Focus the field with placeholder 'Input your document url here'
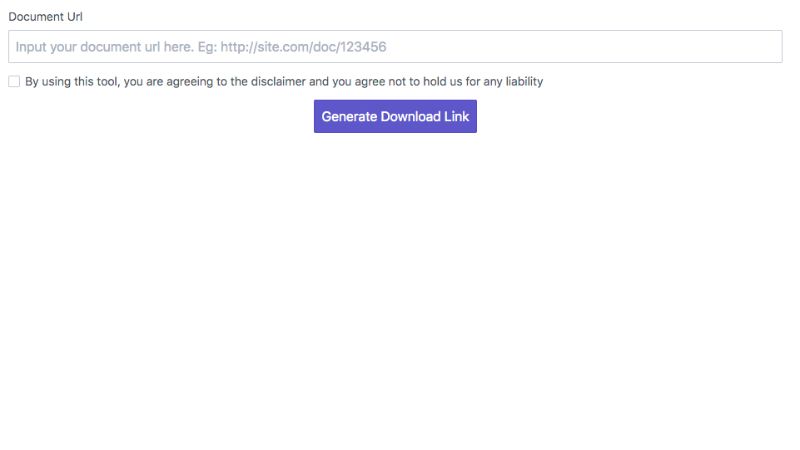The width and height of the screenshot is (800, 450). 395,46
